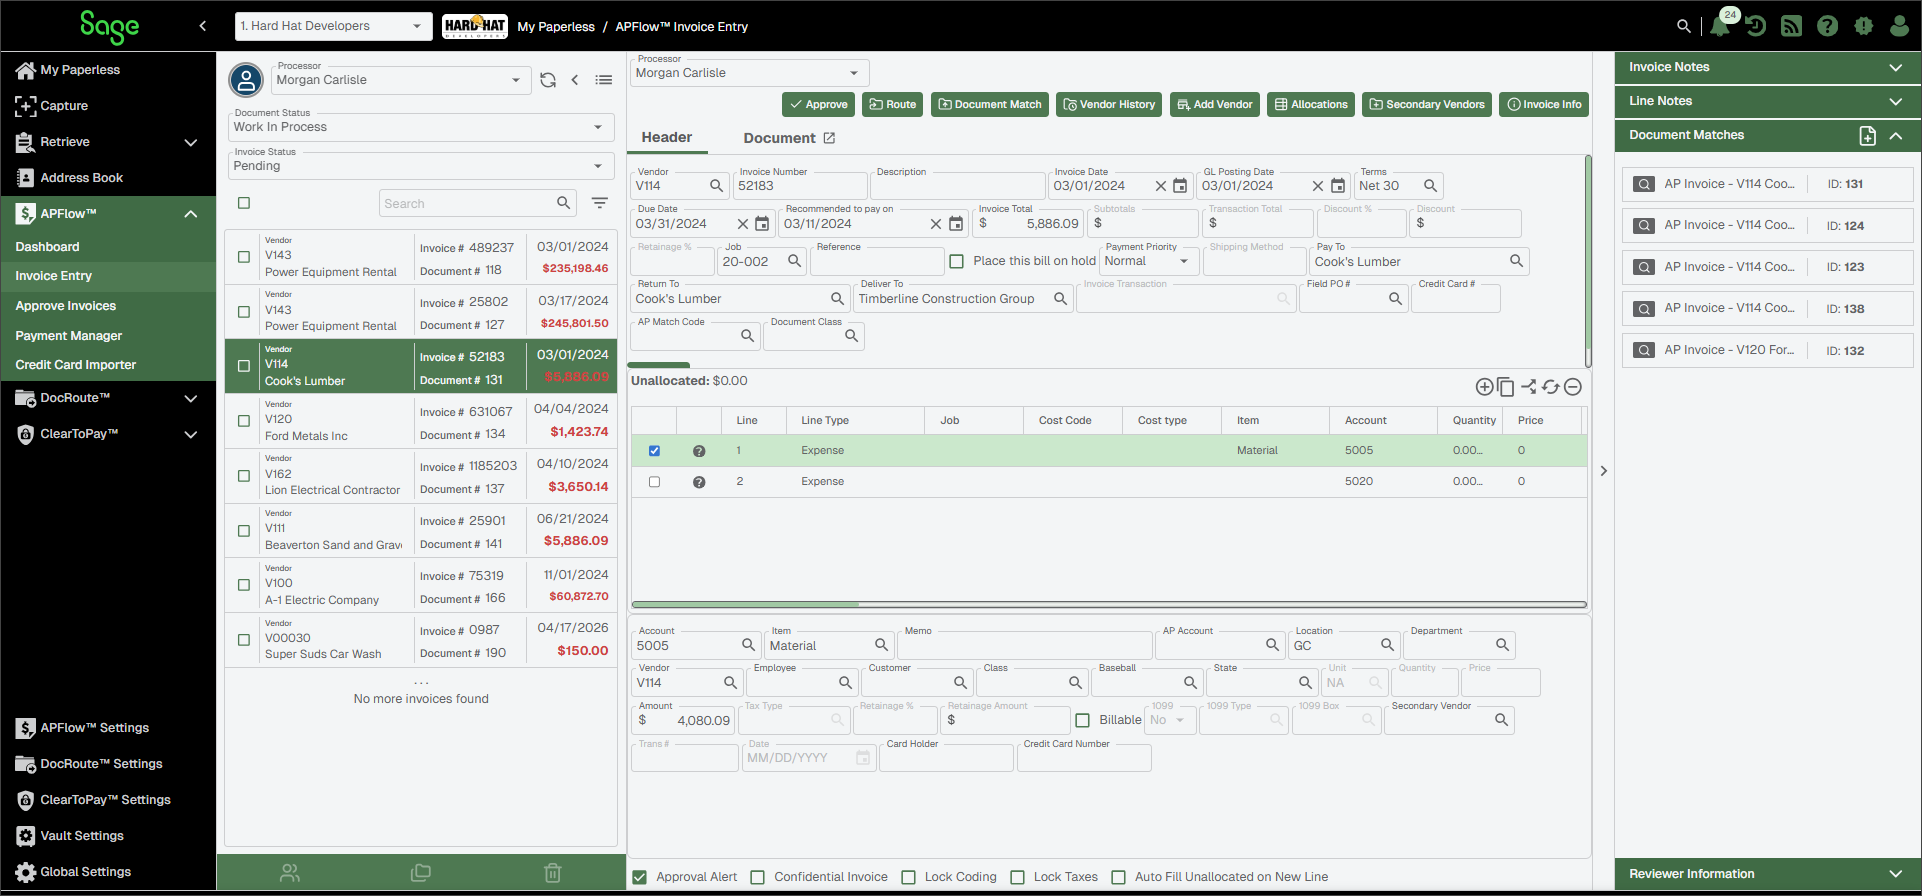
Task: Clear the Due Date value 03/31/2024
Action: pos(743,224)
